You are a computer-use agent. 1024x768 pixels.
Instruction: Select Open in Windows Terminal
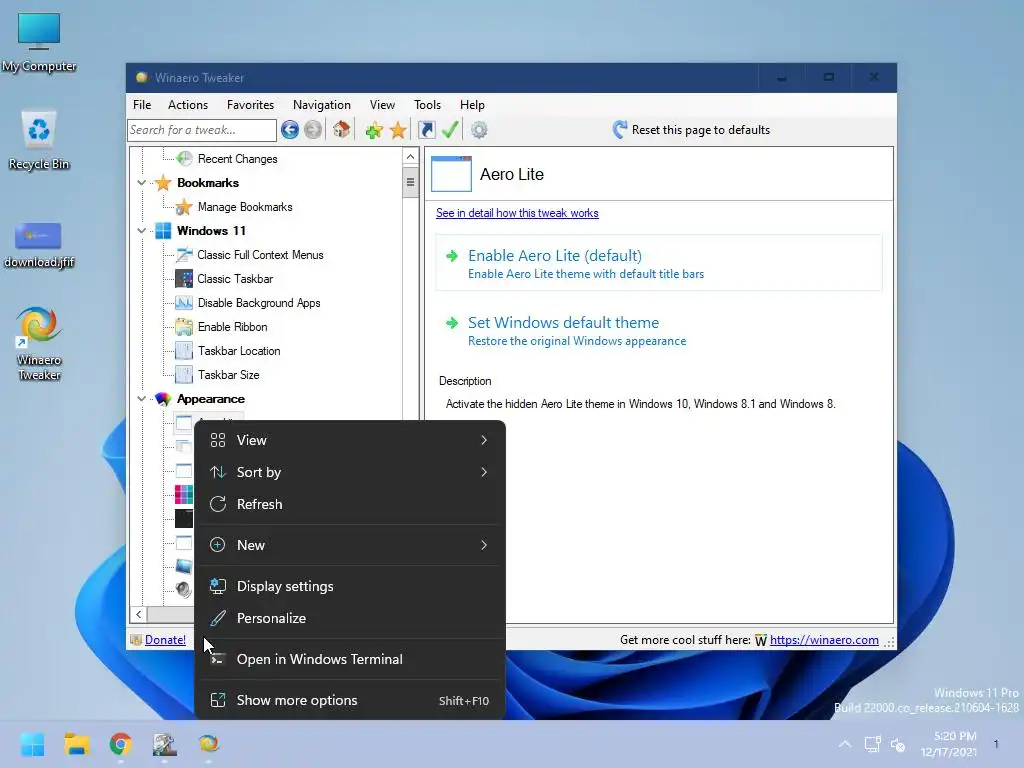[x=350, y=660]
